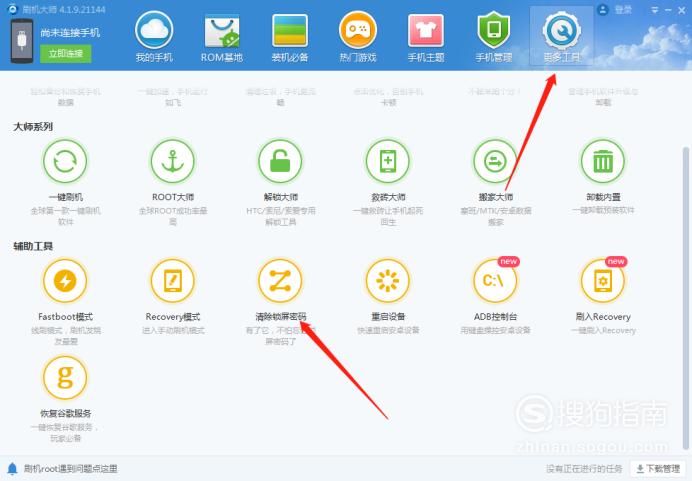Open 手机主题 shirt icon

(x=426, y=30)
